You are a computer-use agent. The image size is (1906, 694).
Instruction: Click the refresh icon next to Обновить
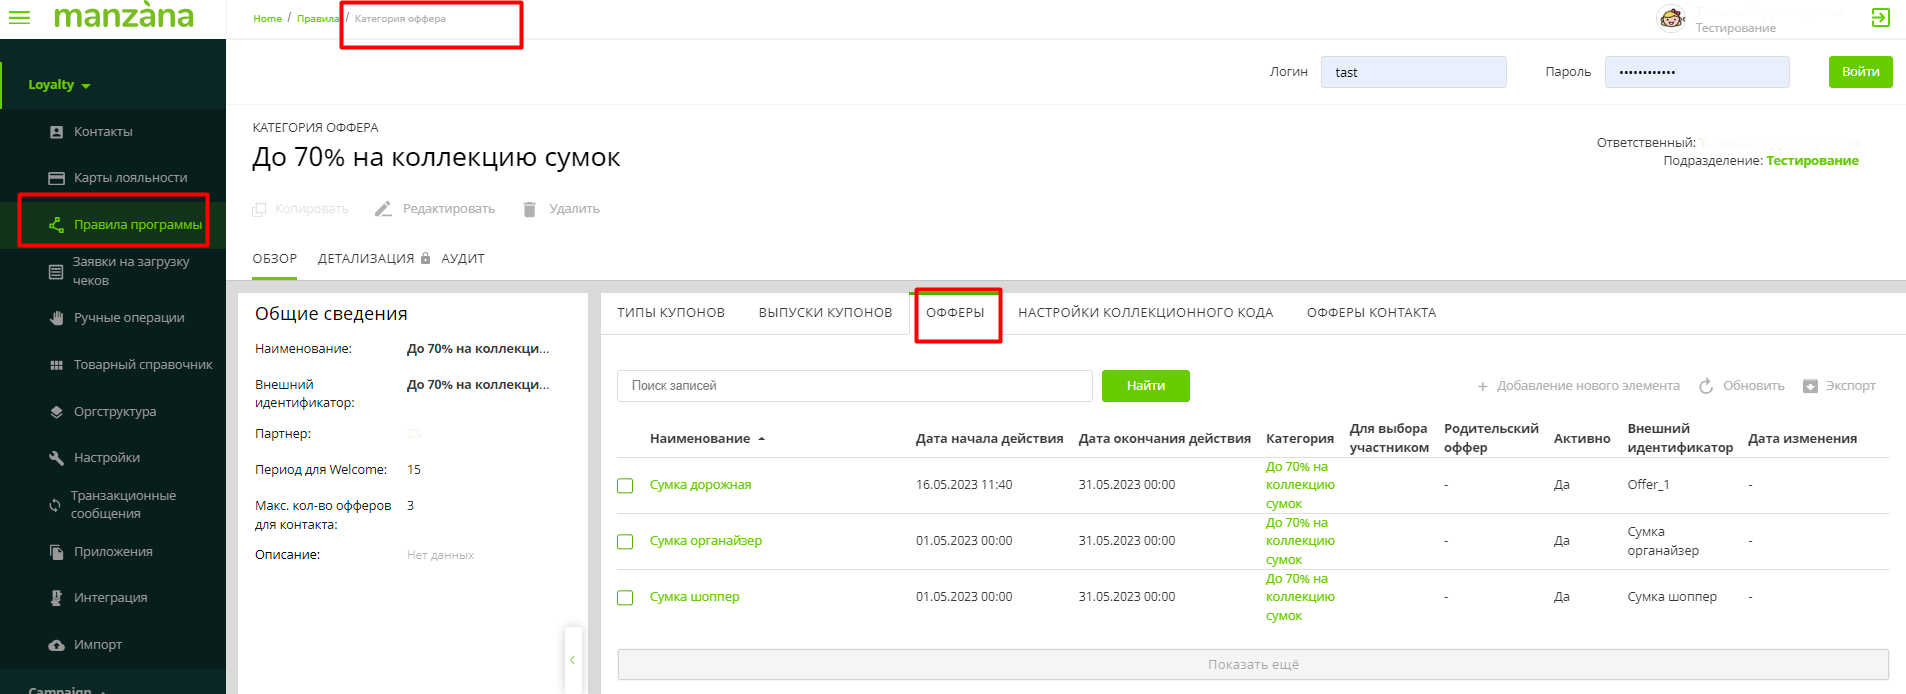coord(1706,386)
